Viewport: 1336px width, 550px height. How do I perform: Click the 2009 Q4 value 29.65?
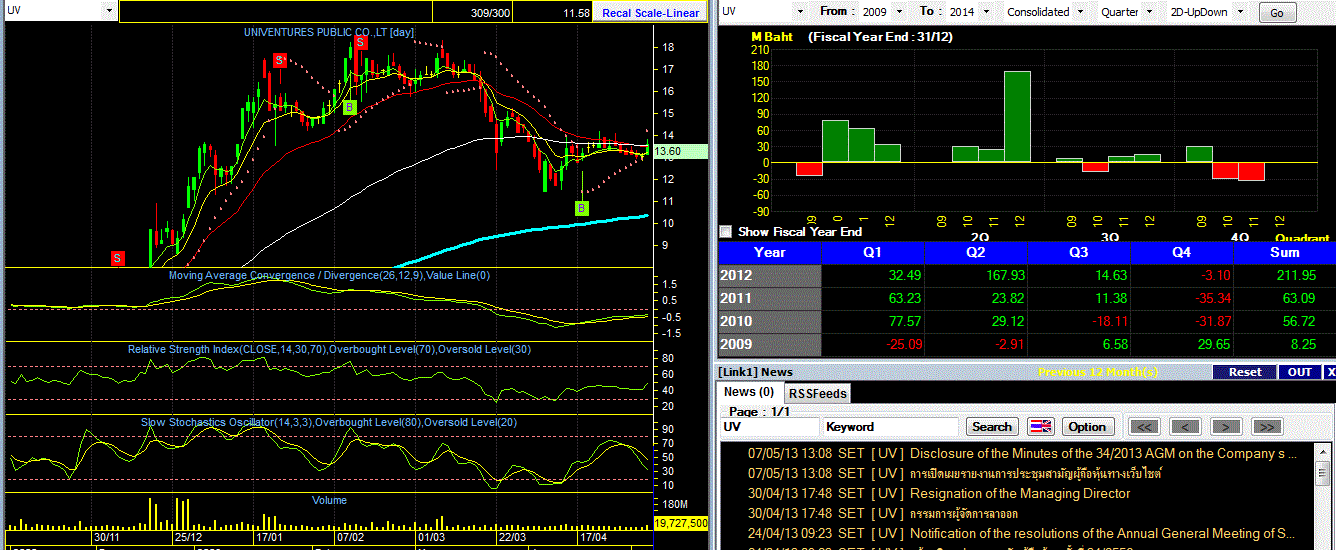point(1212,344)
